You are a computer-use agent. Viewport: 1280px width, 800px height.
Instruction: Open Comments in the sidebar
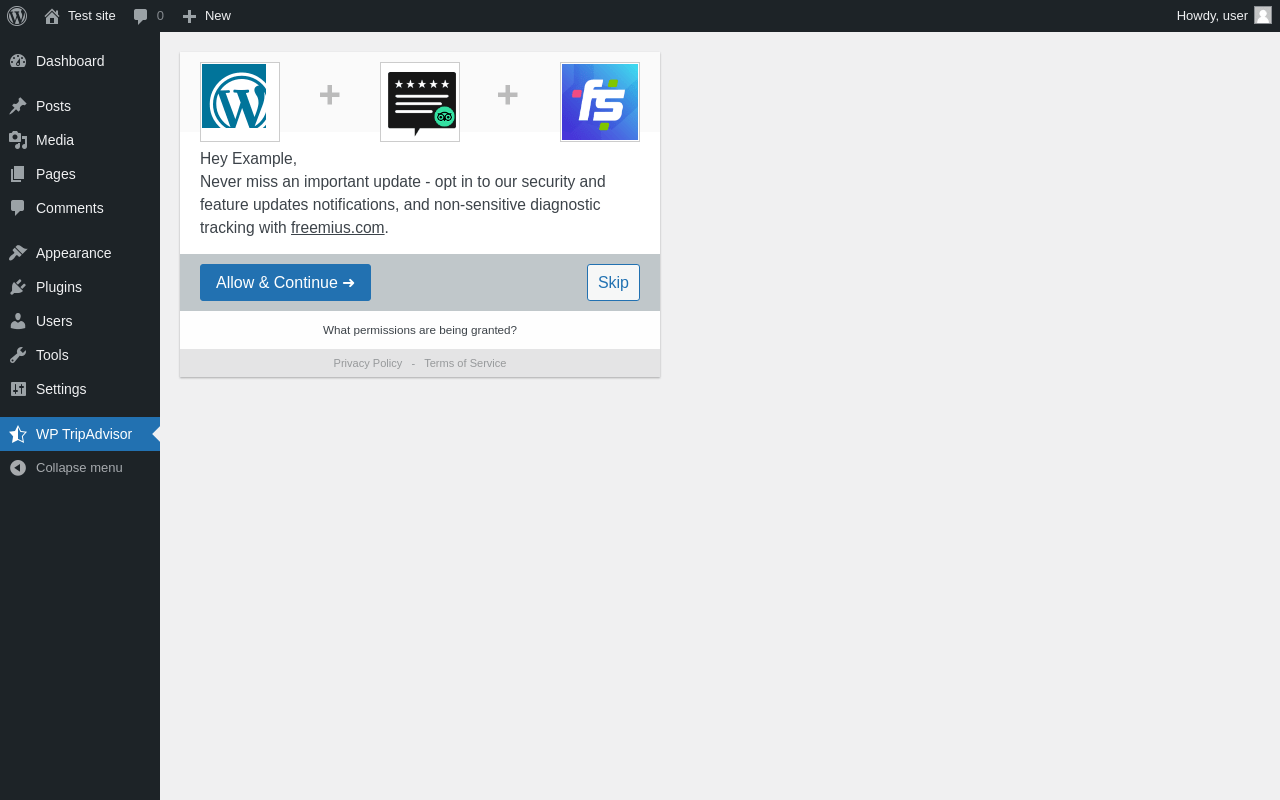coord(80,208)
